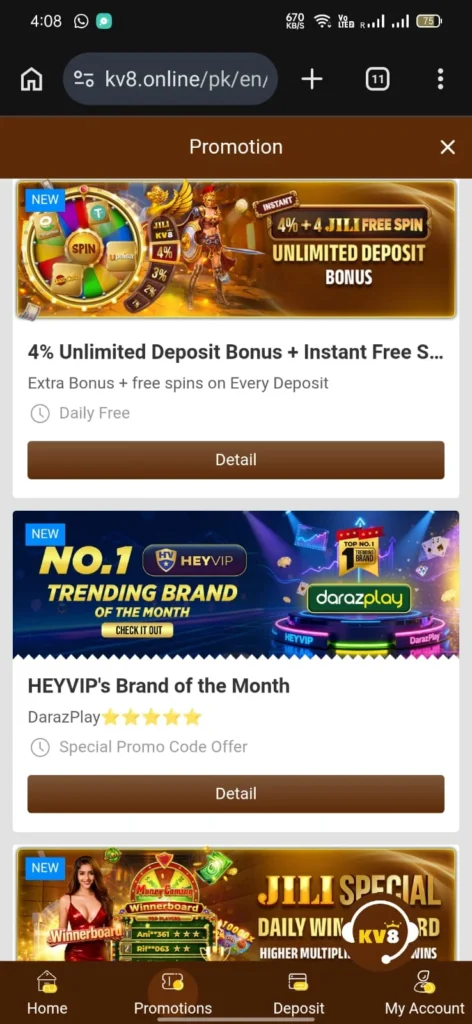Open the My Account tab

pos(424,993)
